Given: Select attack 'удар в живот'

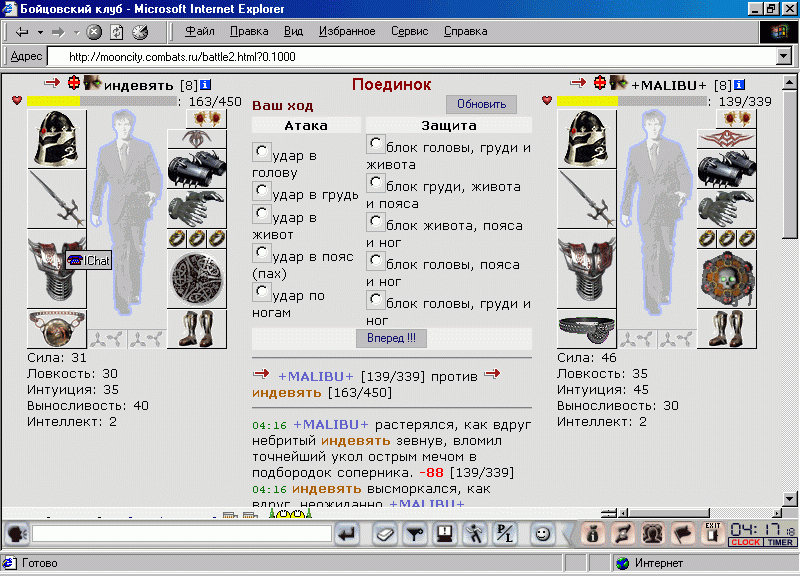Looking at the screenshot, I should pyautogui.click(x=261, y=213).
